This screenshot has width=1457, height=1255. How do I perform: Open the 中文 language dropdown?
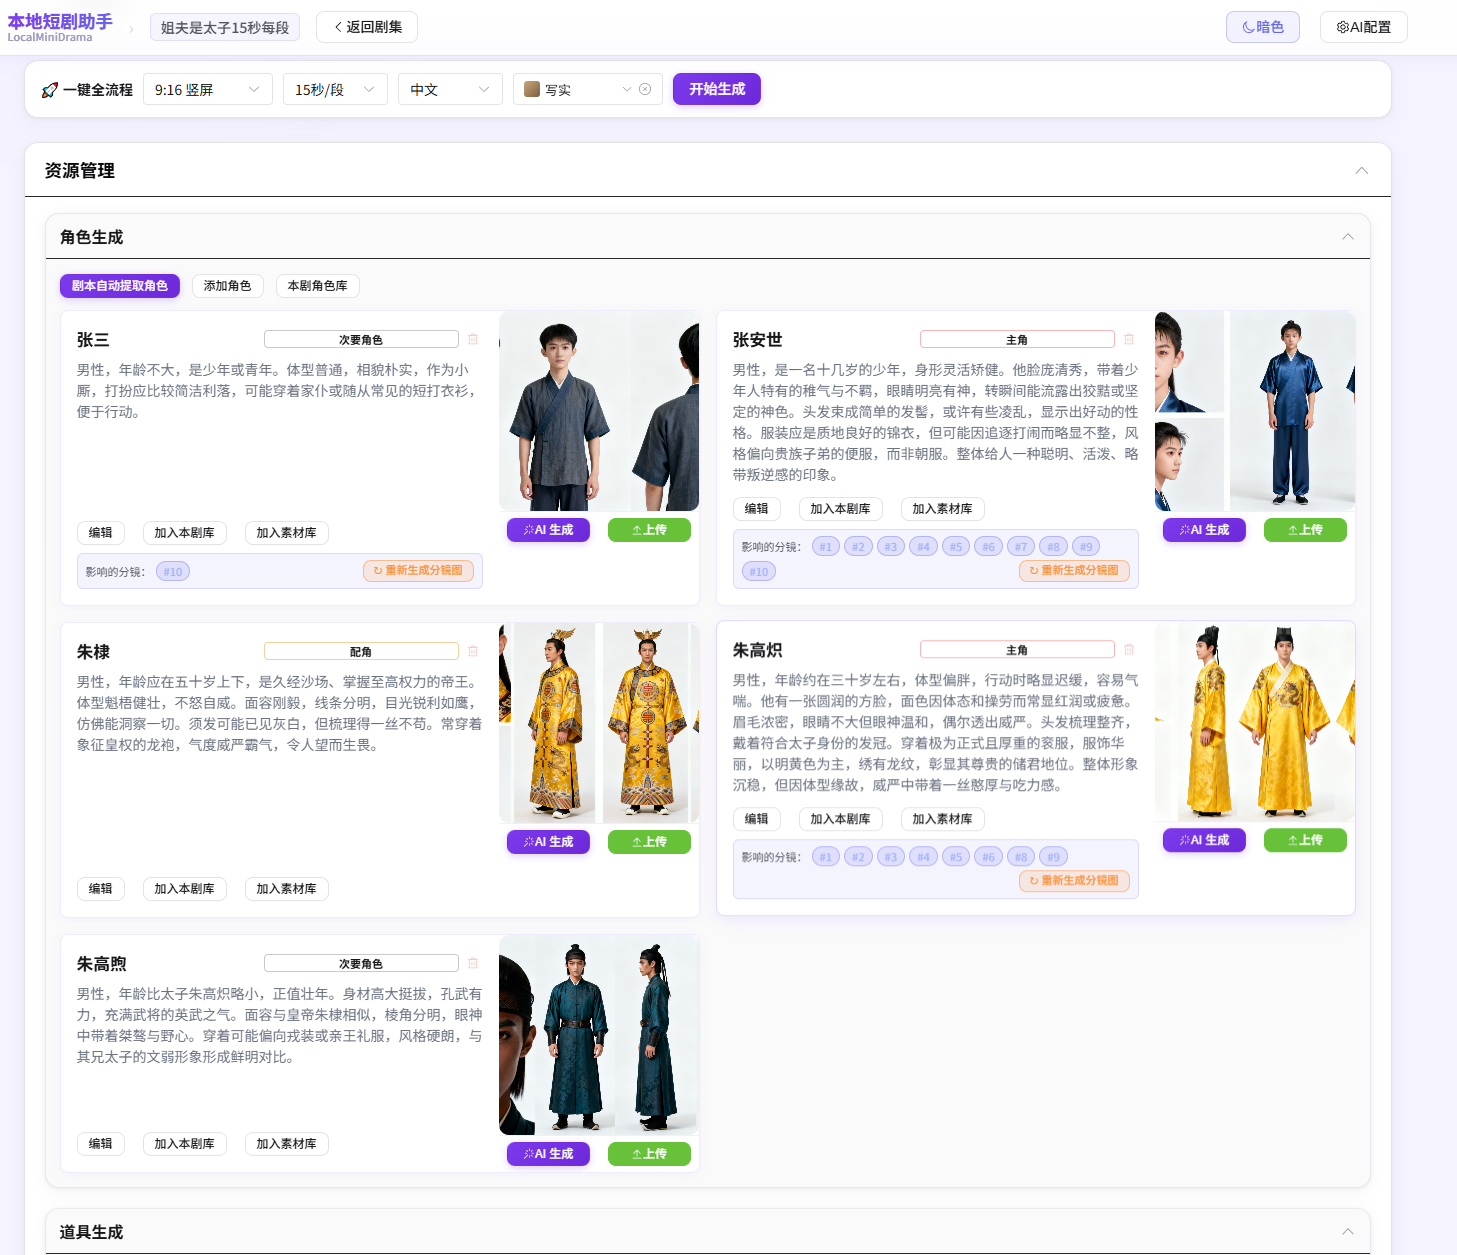coord(450,89)
